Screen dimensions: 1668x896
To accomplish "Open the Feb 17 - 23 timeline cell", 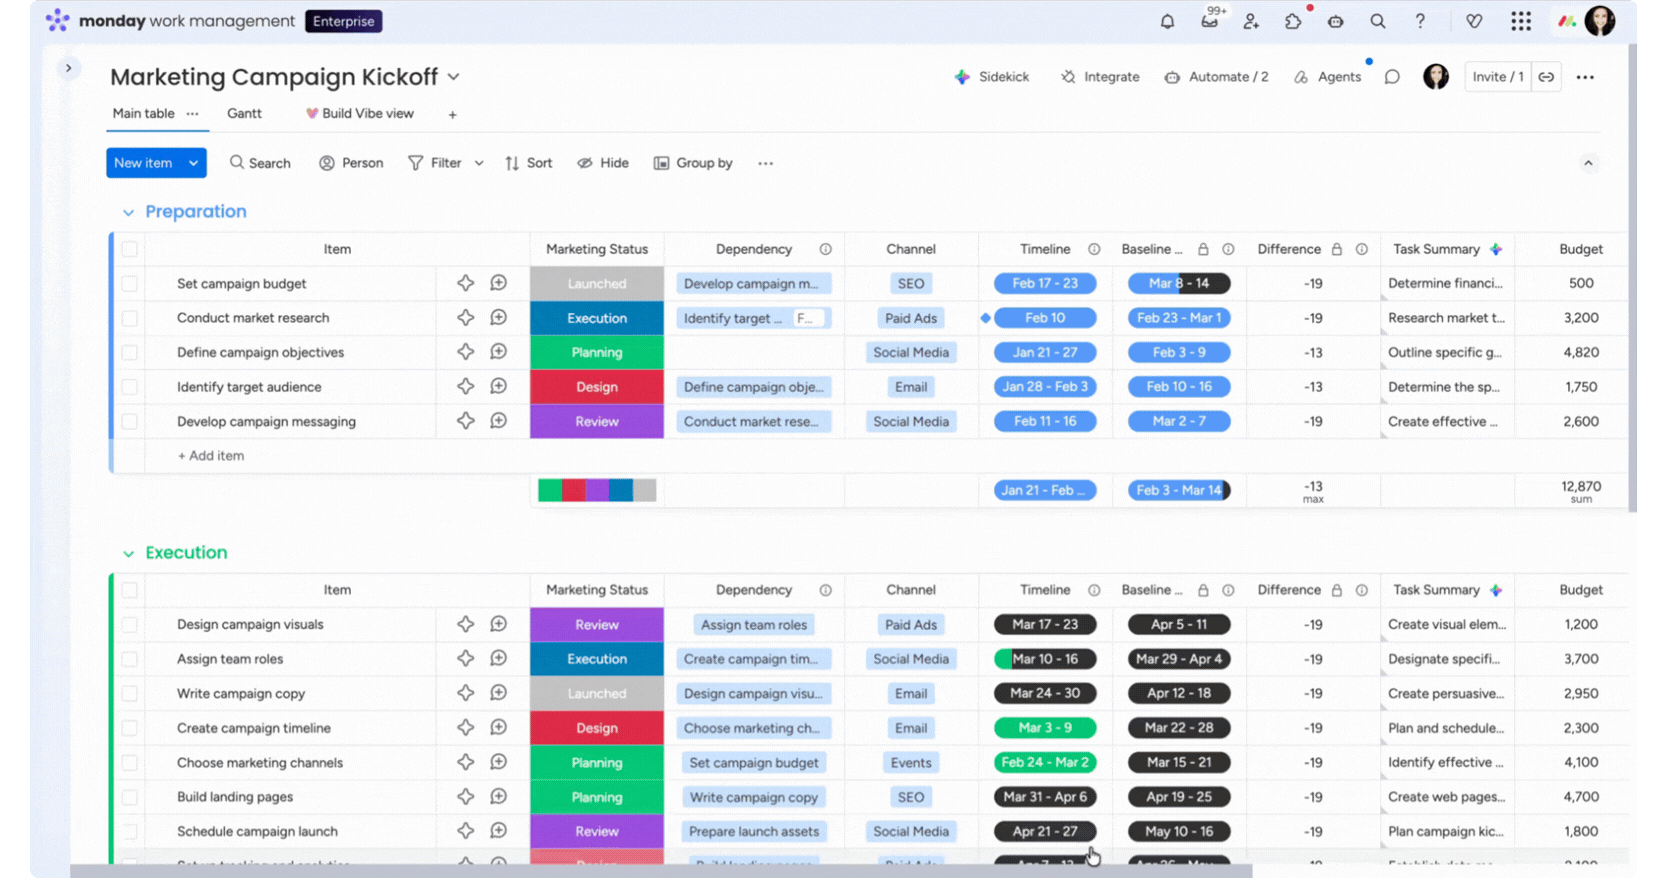I will pyautogui.click(x=1044, y=284).
